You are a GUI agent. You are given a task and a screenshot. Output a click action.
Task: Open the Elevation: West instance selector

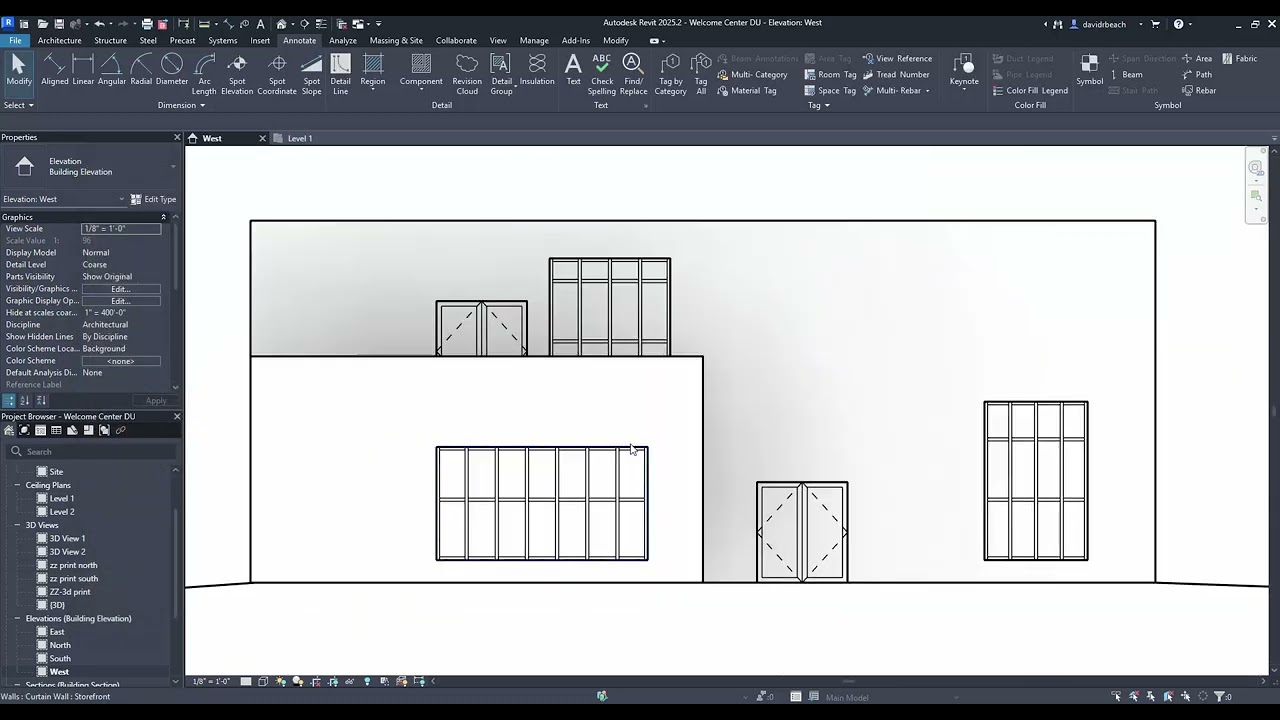pos(64,199)
